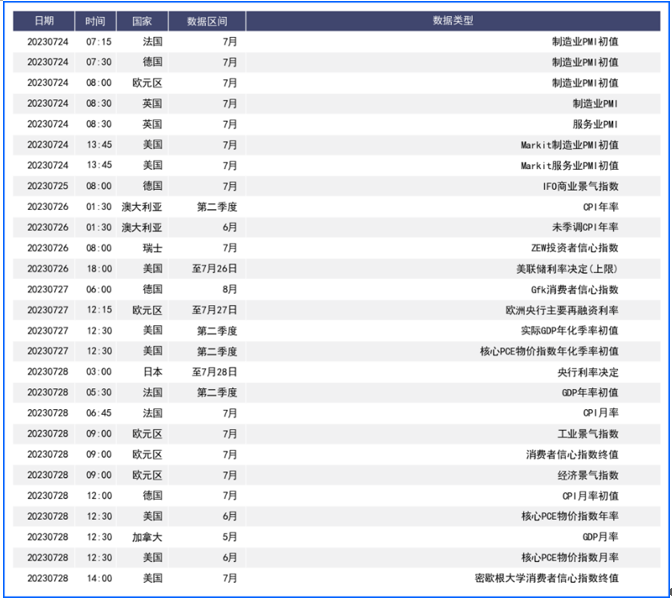Select 消费者信心指数终值

click(x=572, y=454)
